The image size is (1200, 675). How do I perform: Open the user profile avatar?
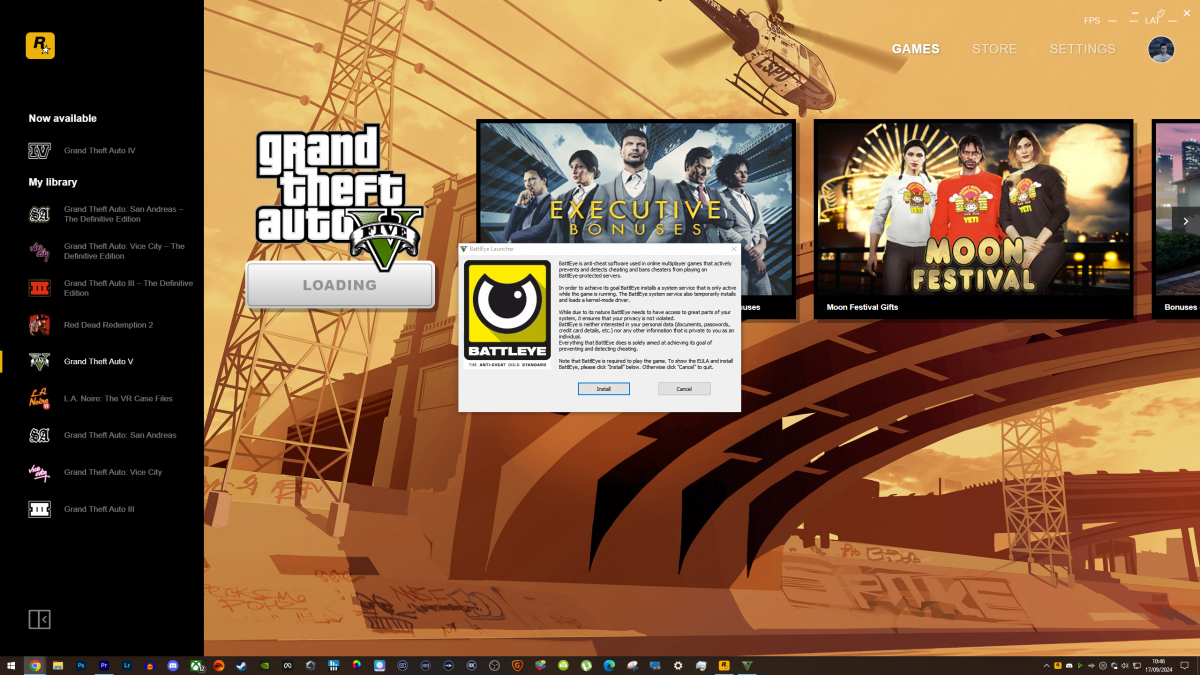(1161, 49)
